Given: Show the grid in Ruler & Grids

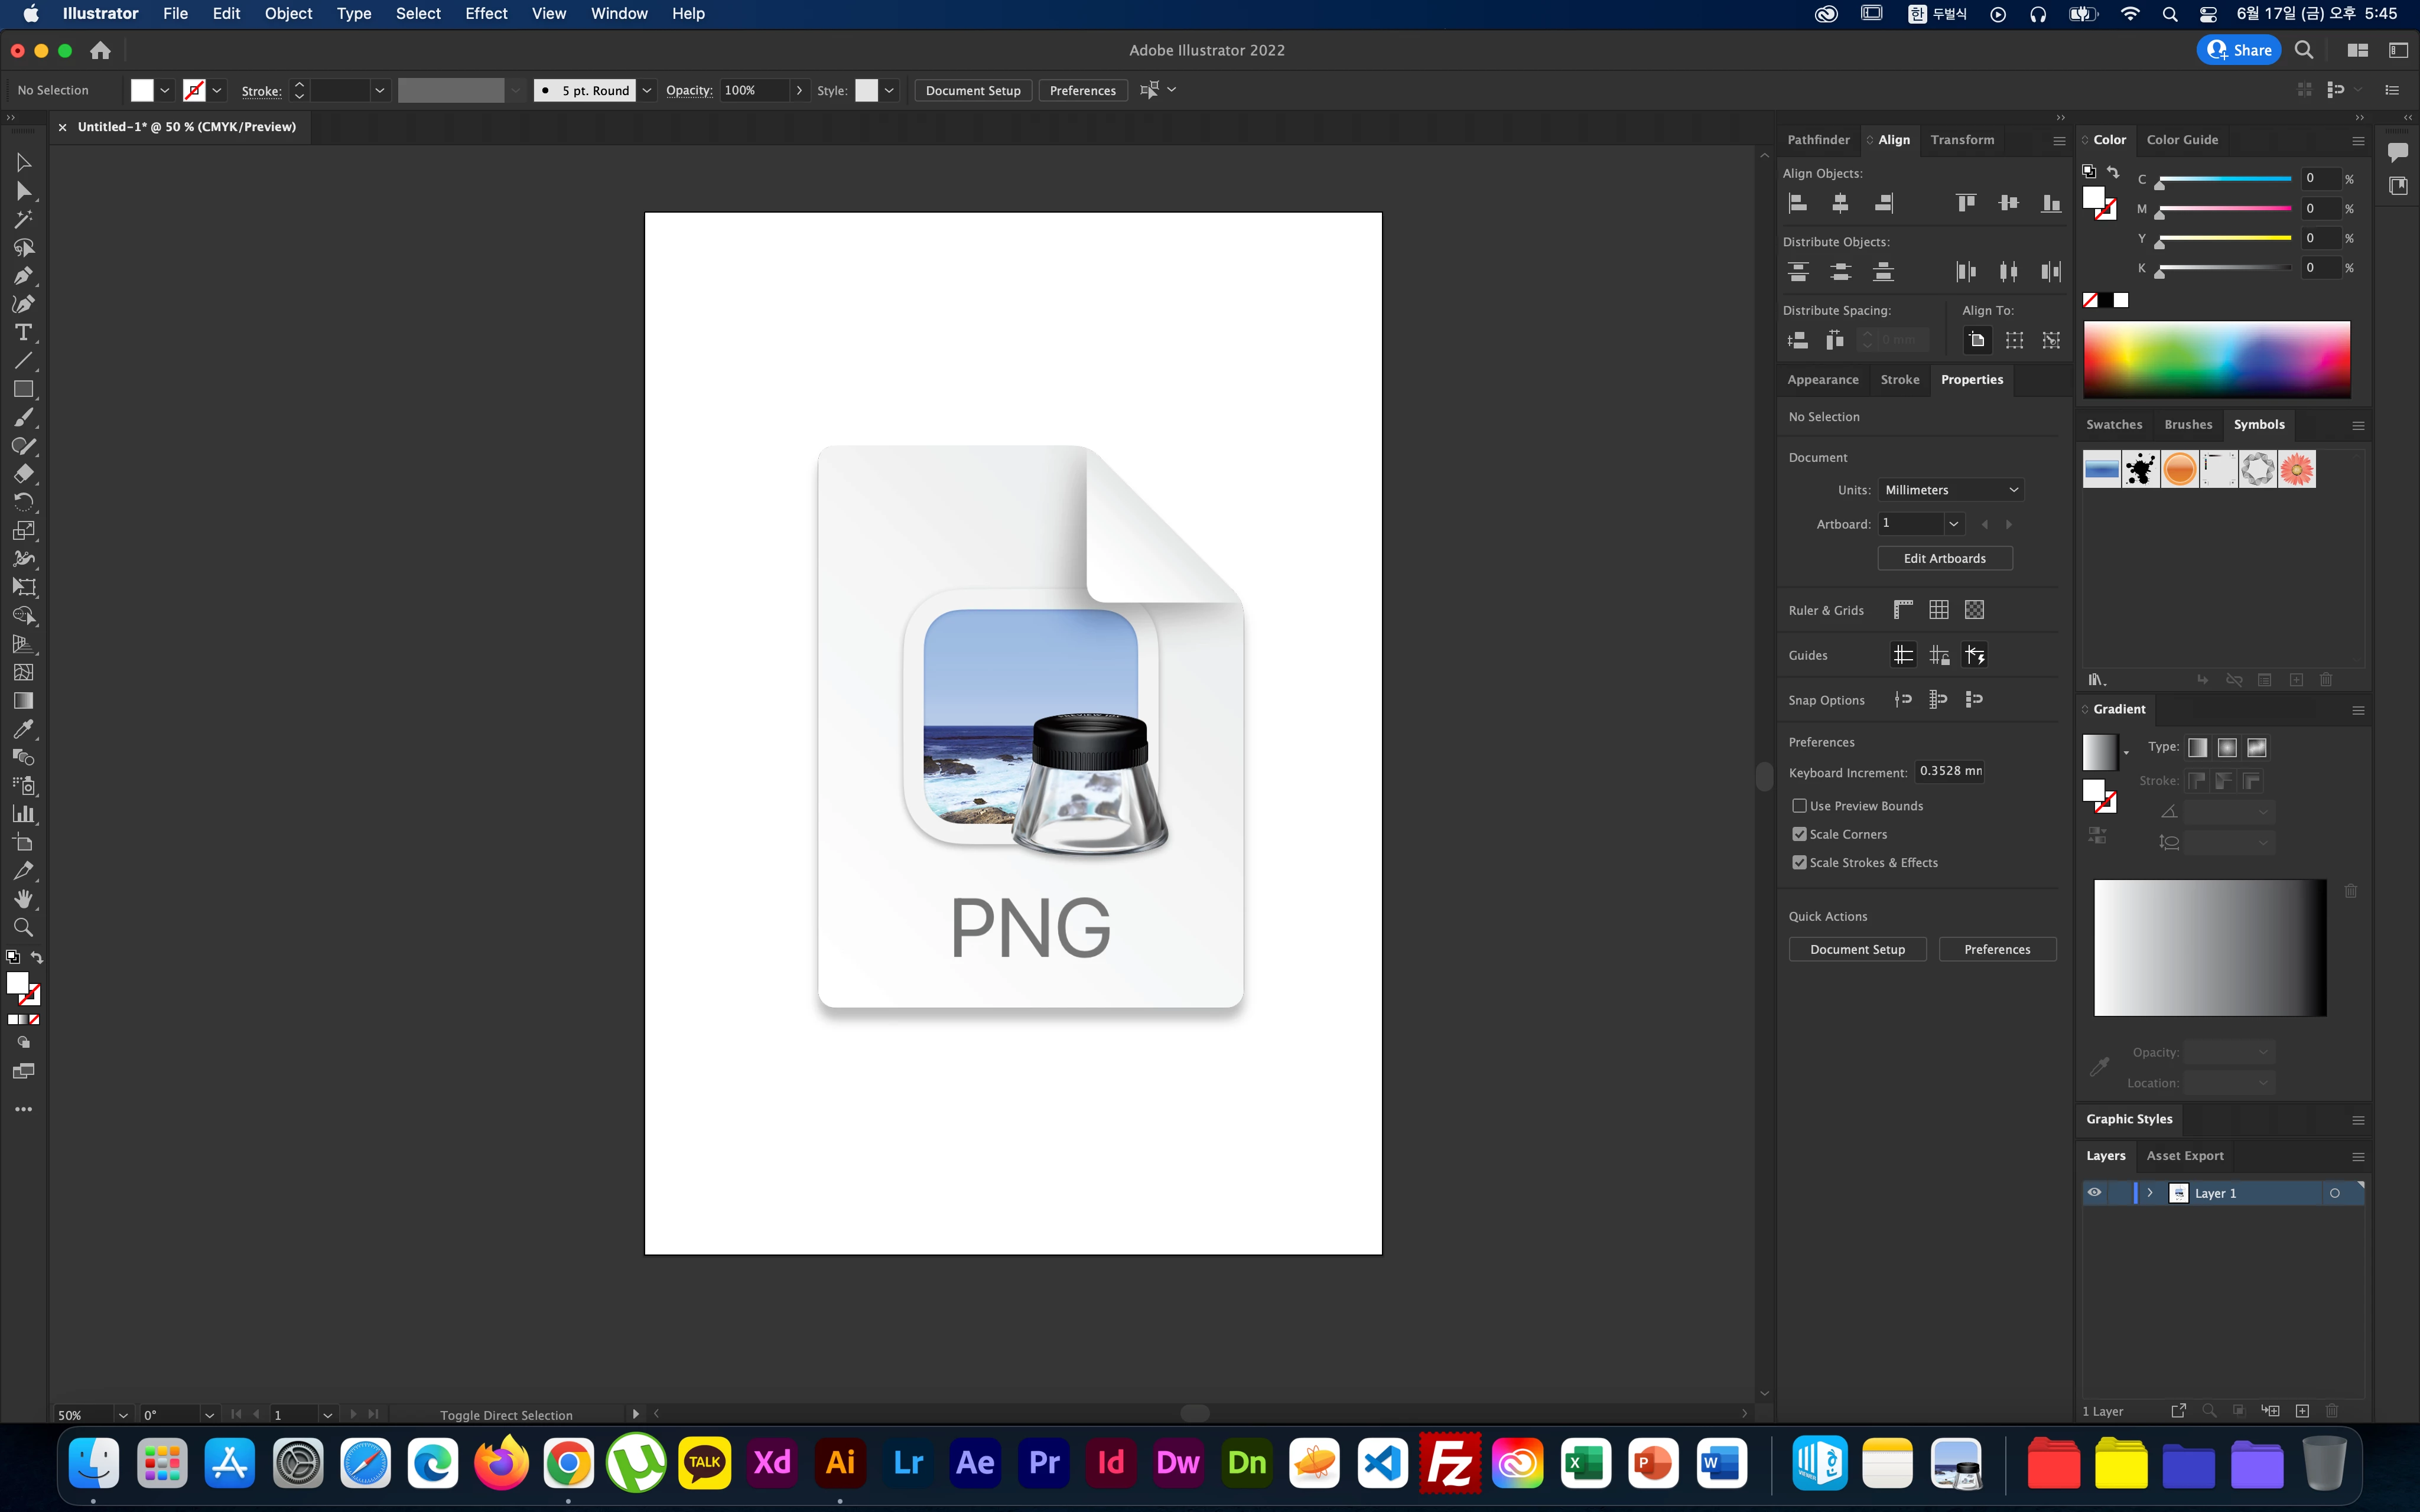Looking at the screenshot, I should pyautogui.click(x=1938, y=610).
